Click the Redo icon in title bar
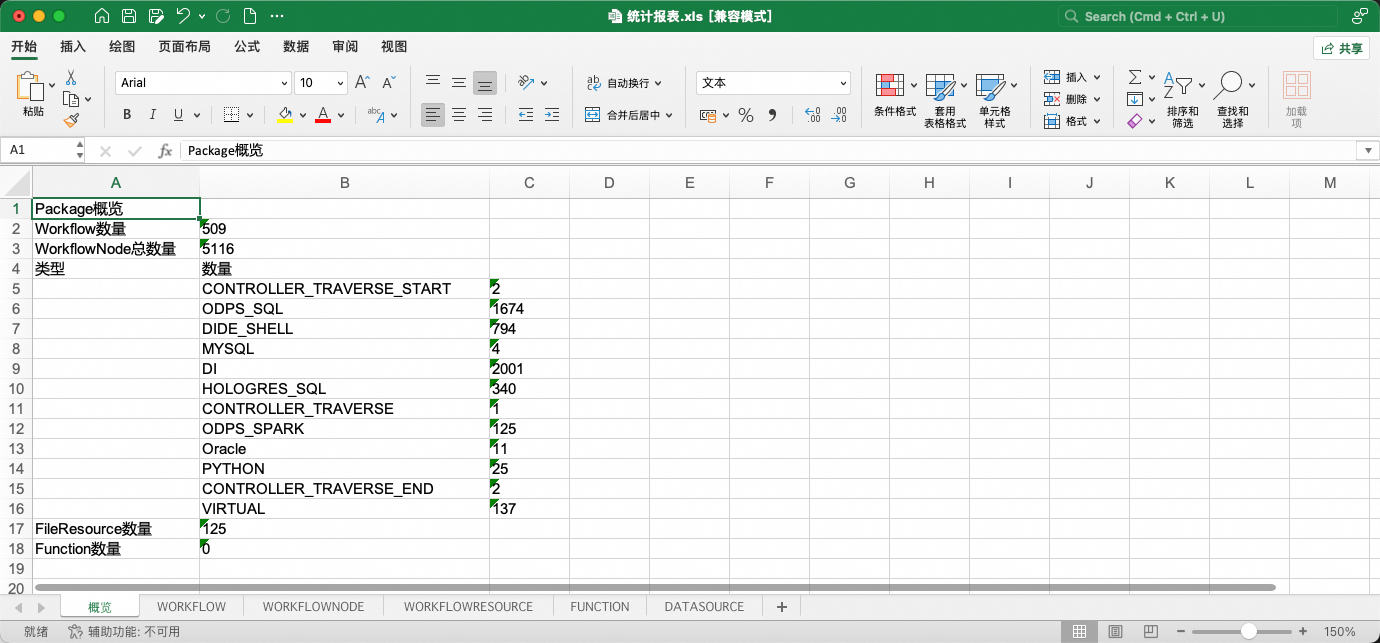The image size is (1380, 643). click(222, 16)
